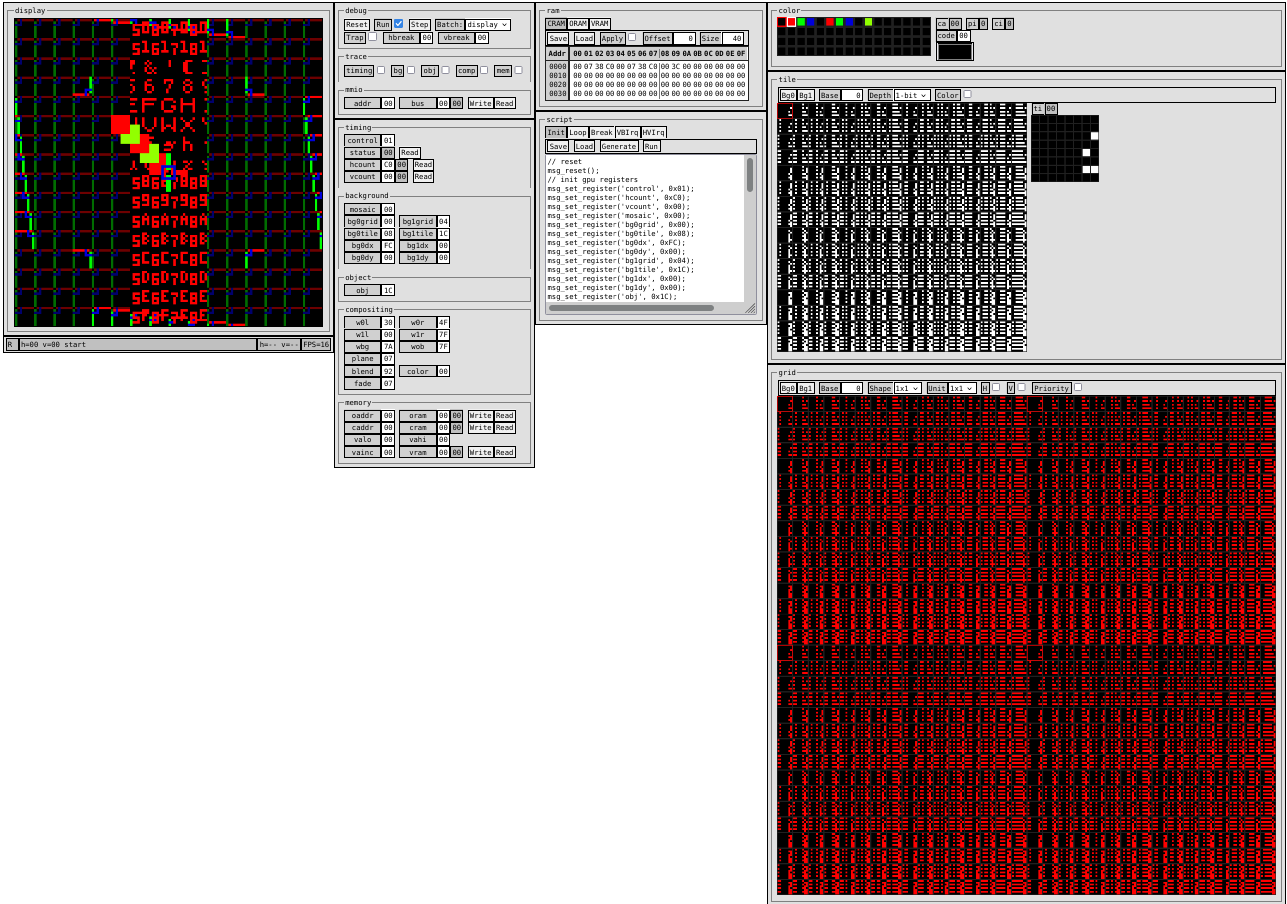Select Bg0 tab in grid panel

[x=788, y=388]
